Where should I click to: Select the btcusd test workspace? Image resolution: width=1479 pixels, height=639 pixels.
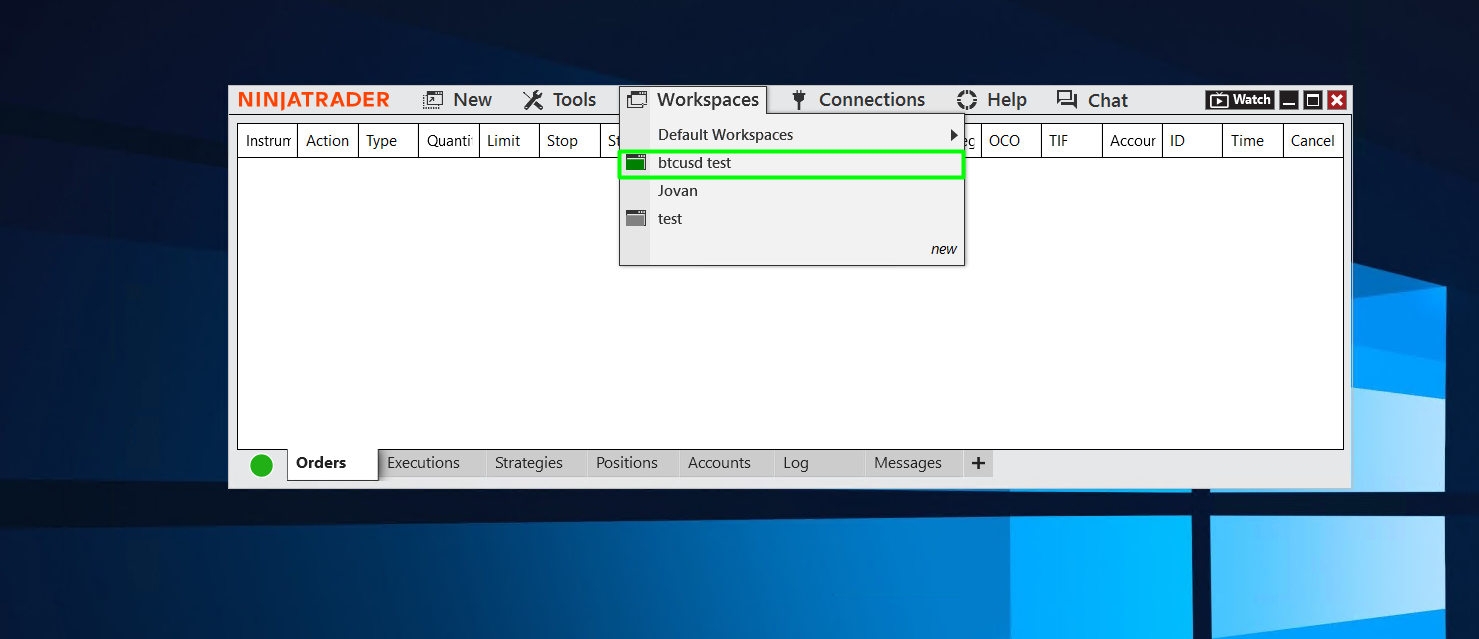[694, 163]
